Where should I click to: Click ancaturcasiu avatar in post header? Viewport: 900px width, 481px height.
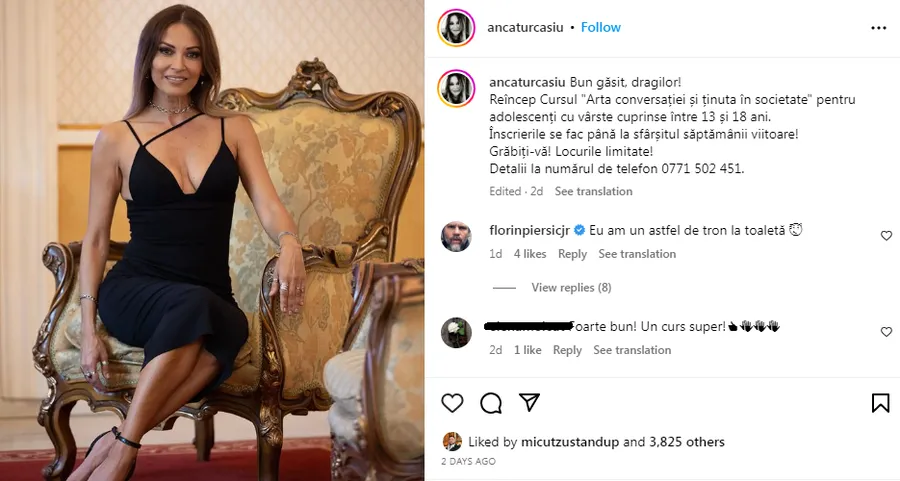(x=456, y=28)
